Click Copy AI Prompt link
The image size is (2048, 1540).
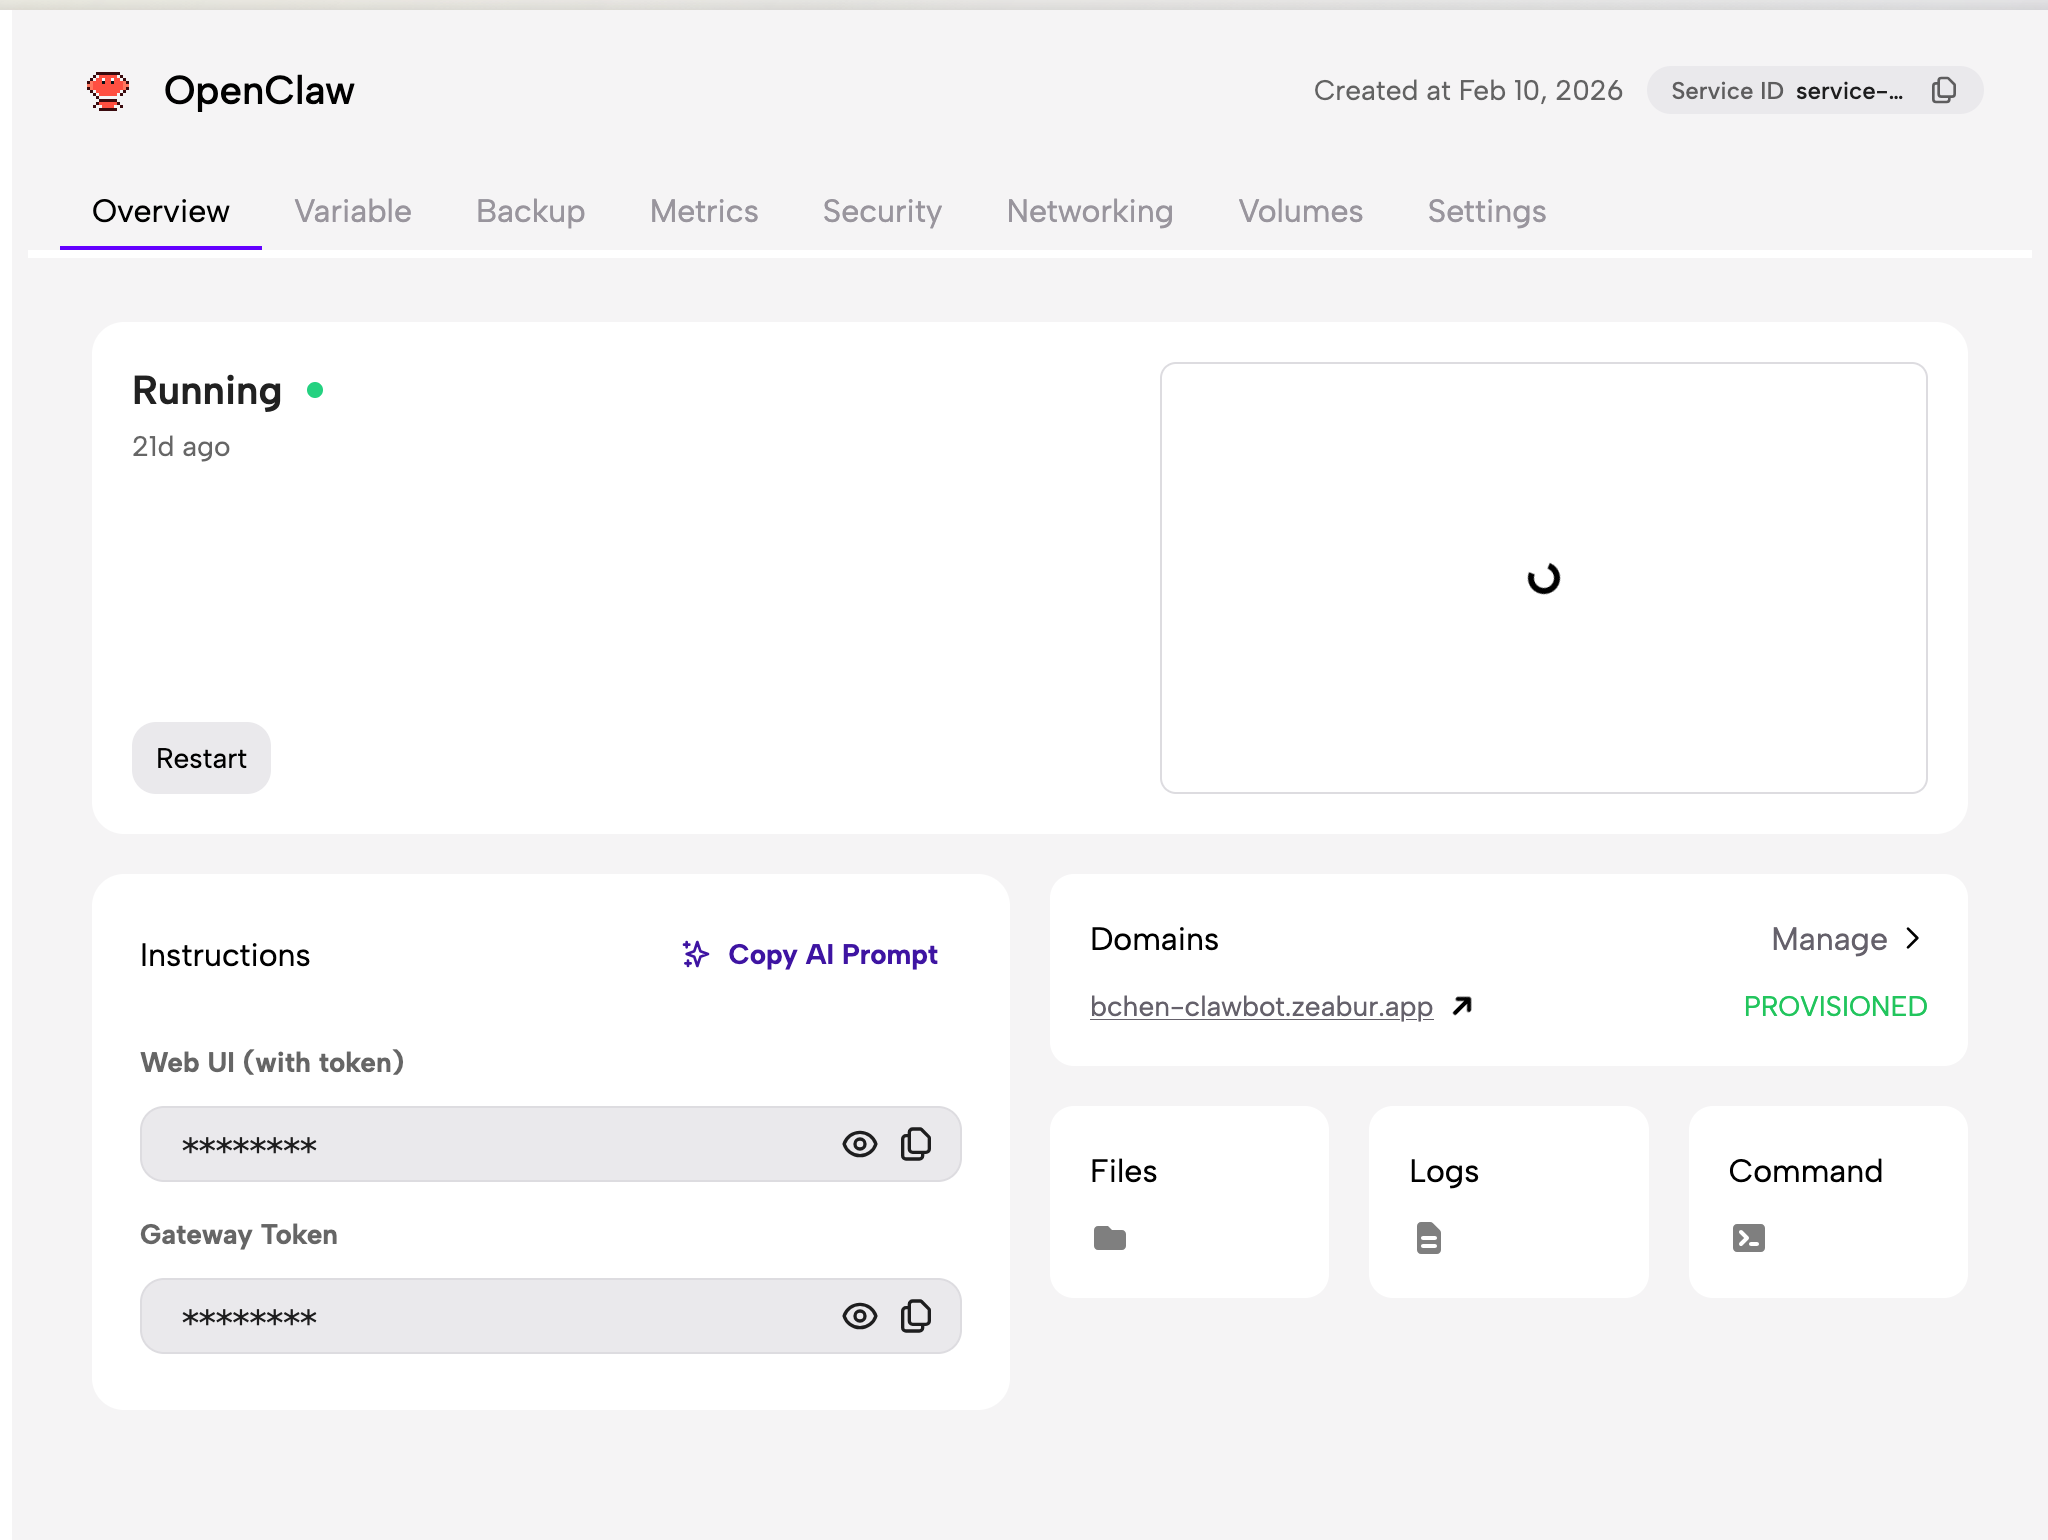[832, 954]
